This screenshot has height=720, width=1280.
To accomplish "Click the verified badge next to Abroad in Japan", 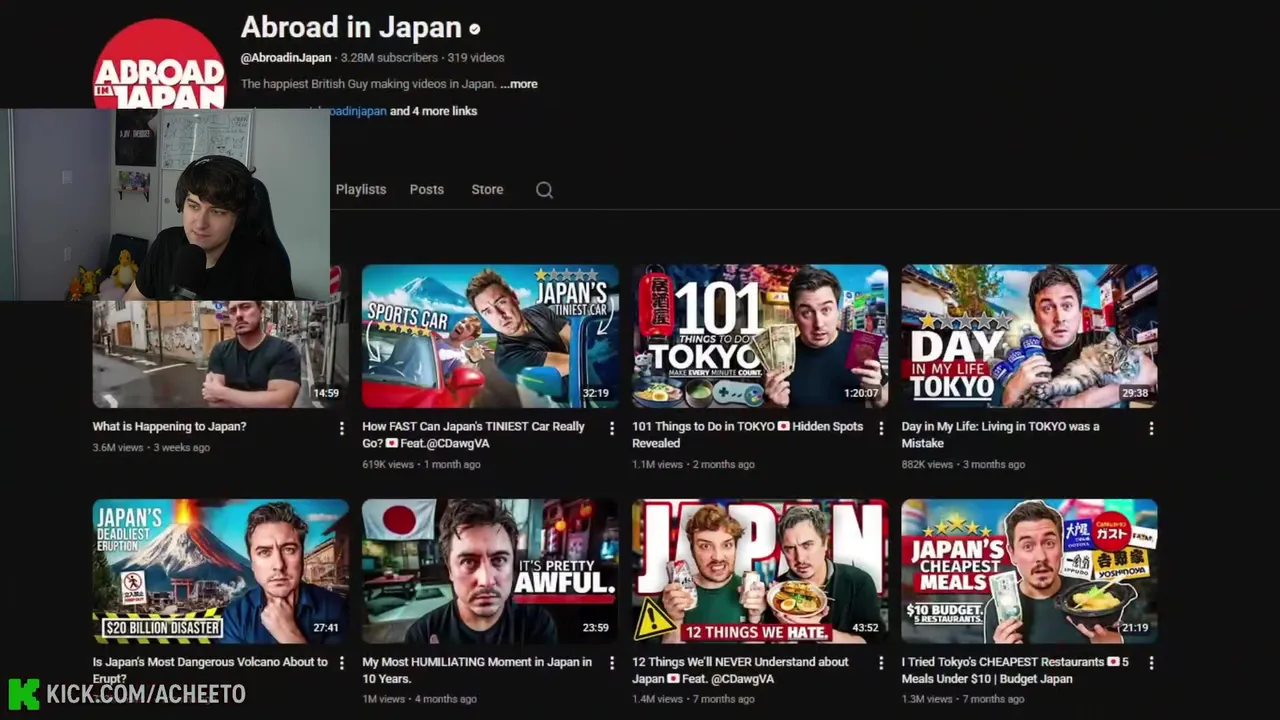I will click(x=474, y=29).
